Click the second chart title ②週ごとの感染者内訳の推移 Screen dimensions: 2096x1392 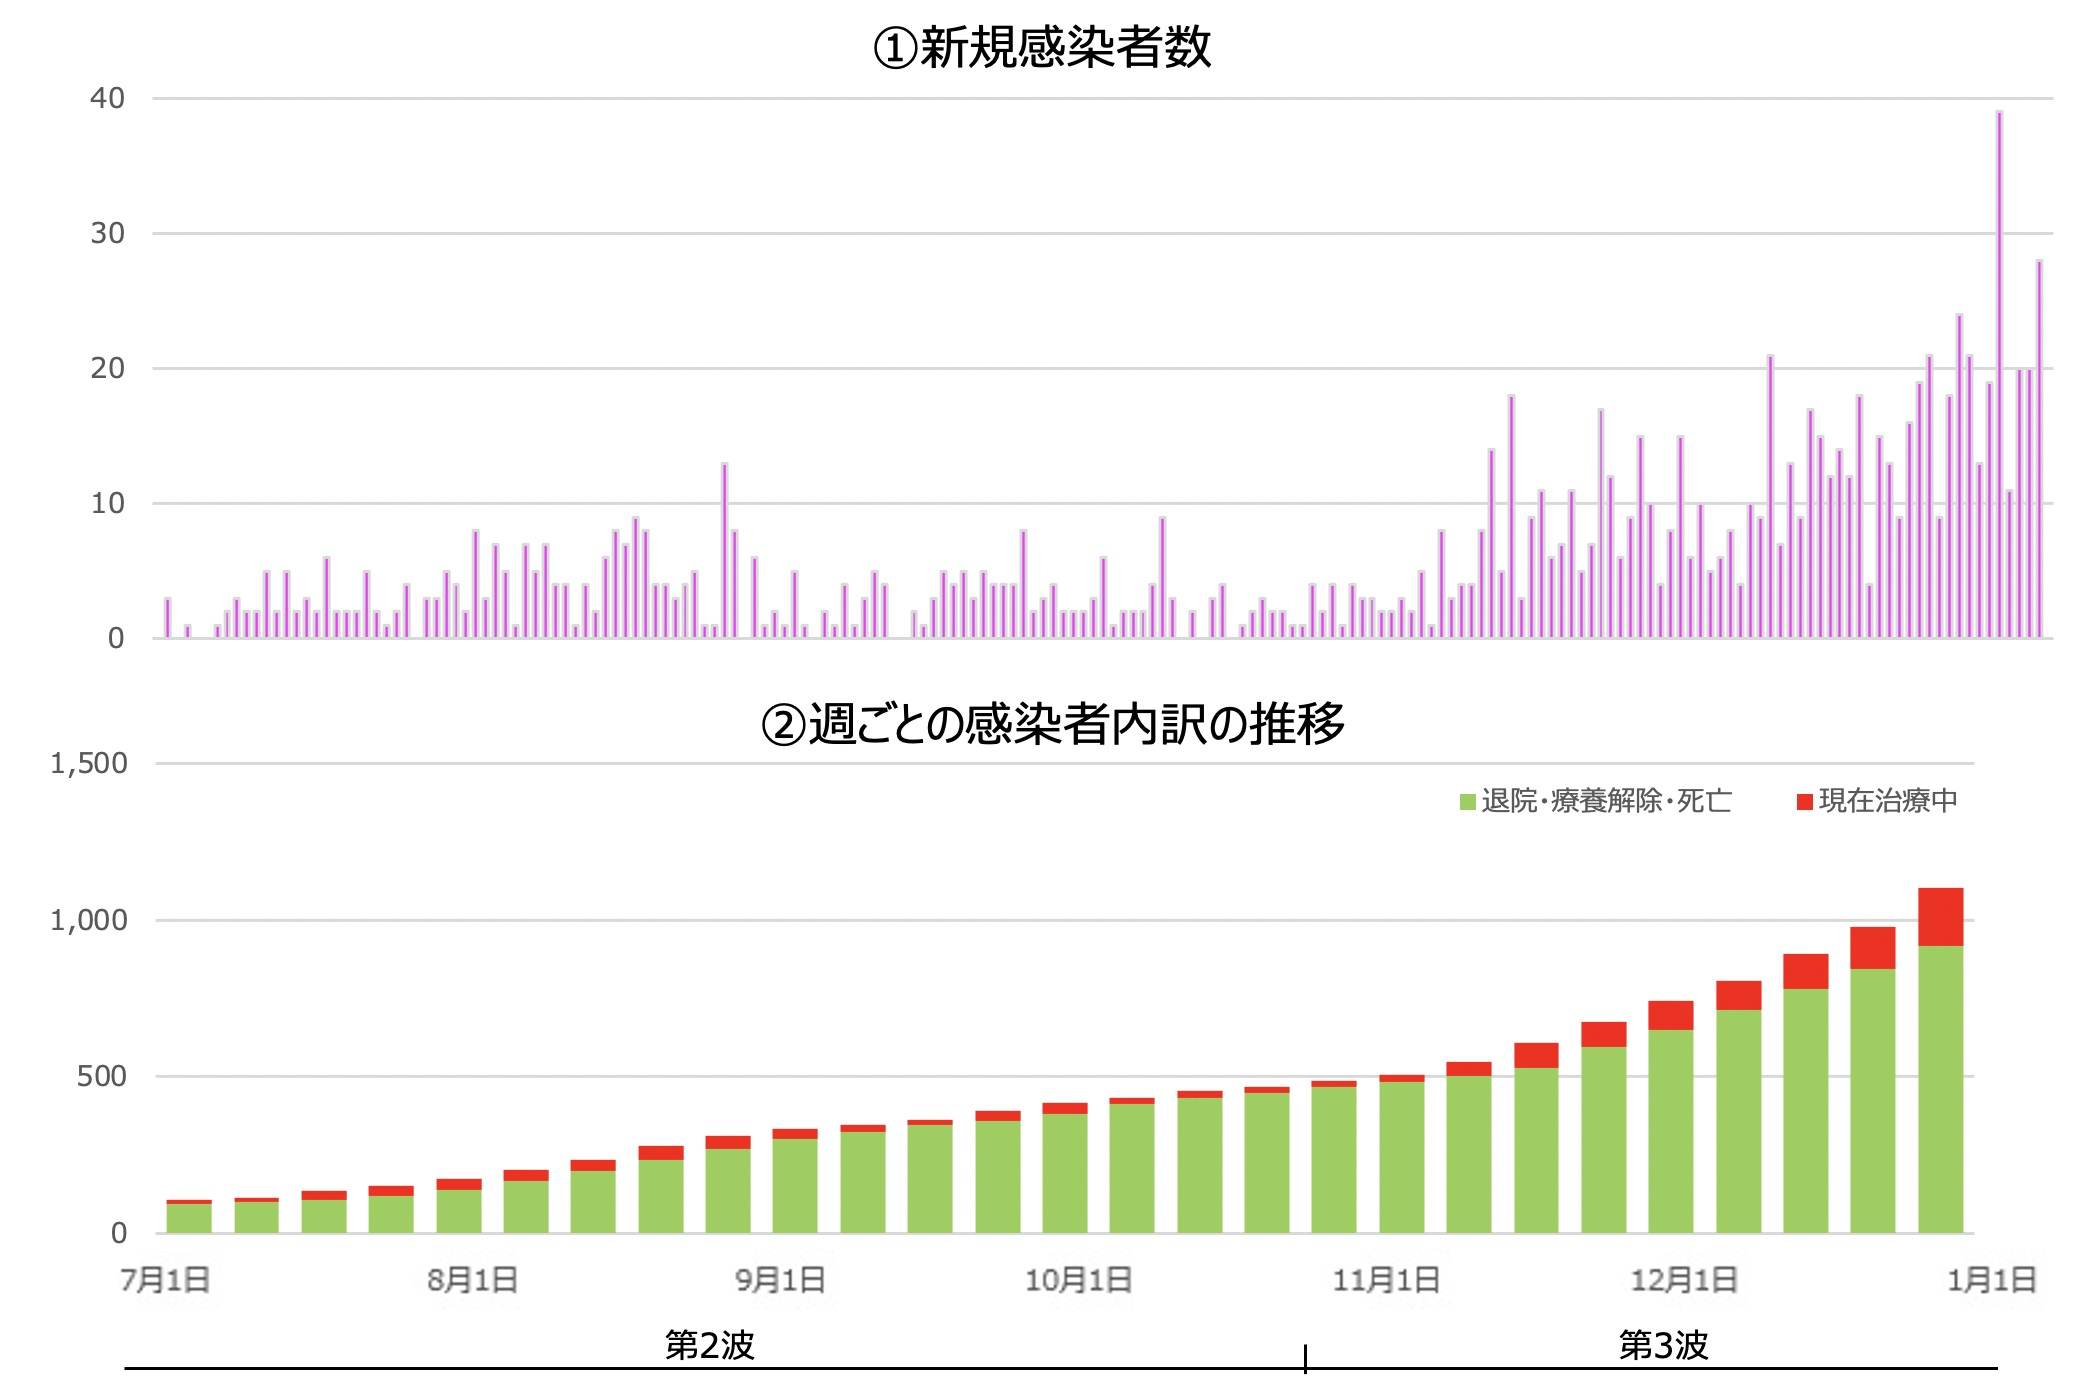point(1053,724)
